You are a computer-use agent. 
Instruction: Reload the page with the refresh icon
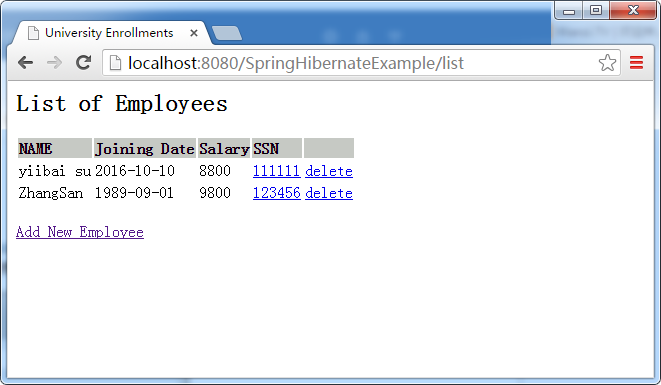coord(83,63)
